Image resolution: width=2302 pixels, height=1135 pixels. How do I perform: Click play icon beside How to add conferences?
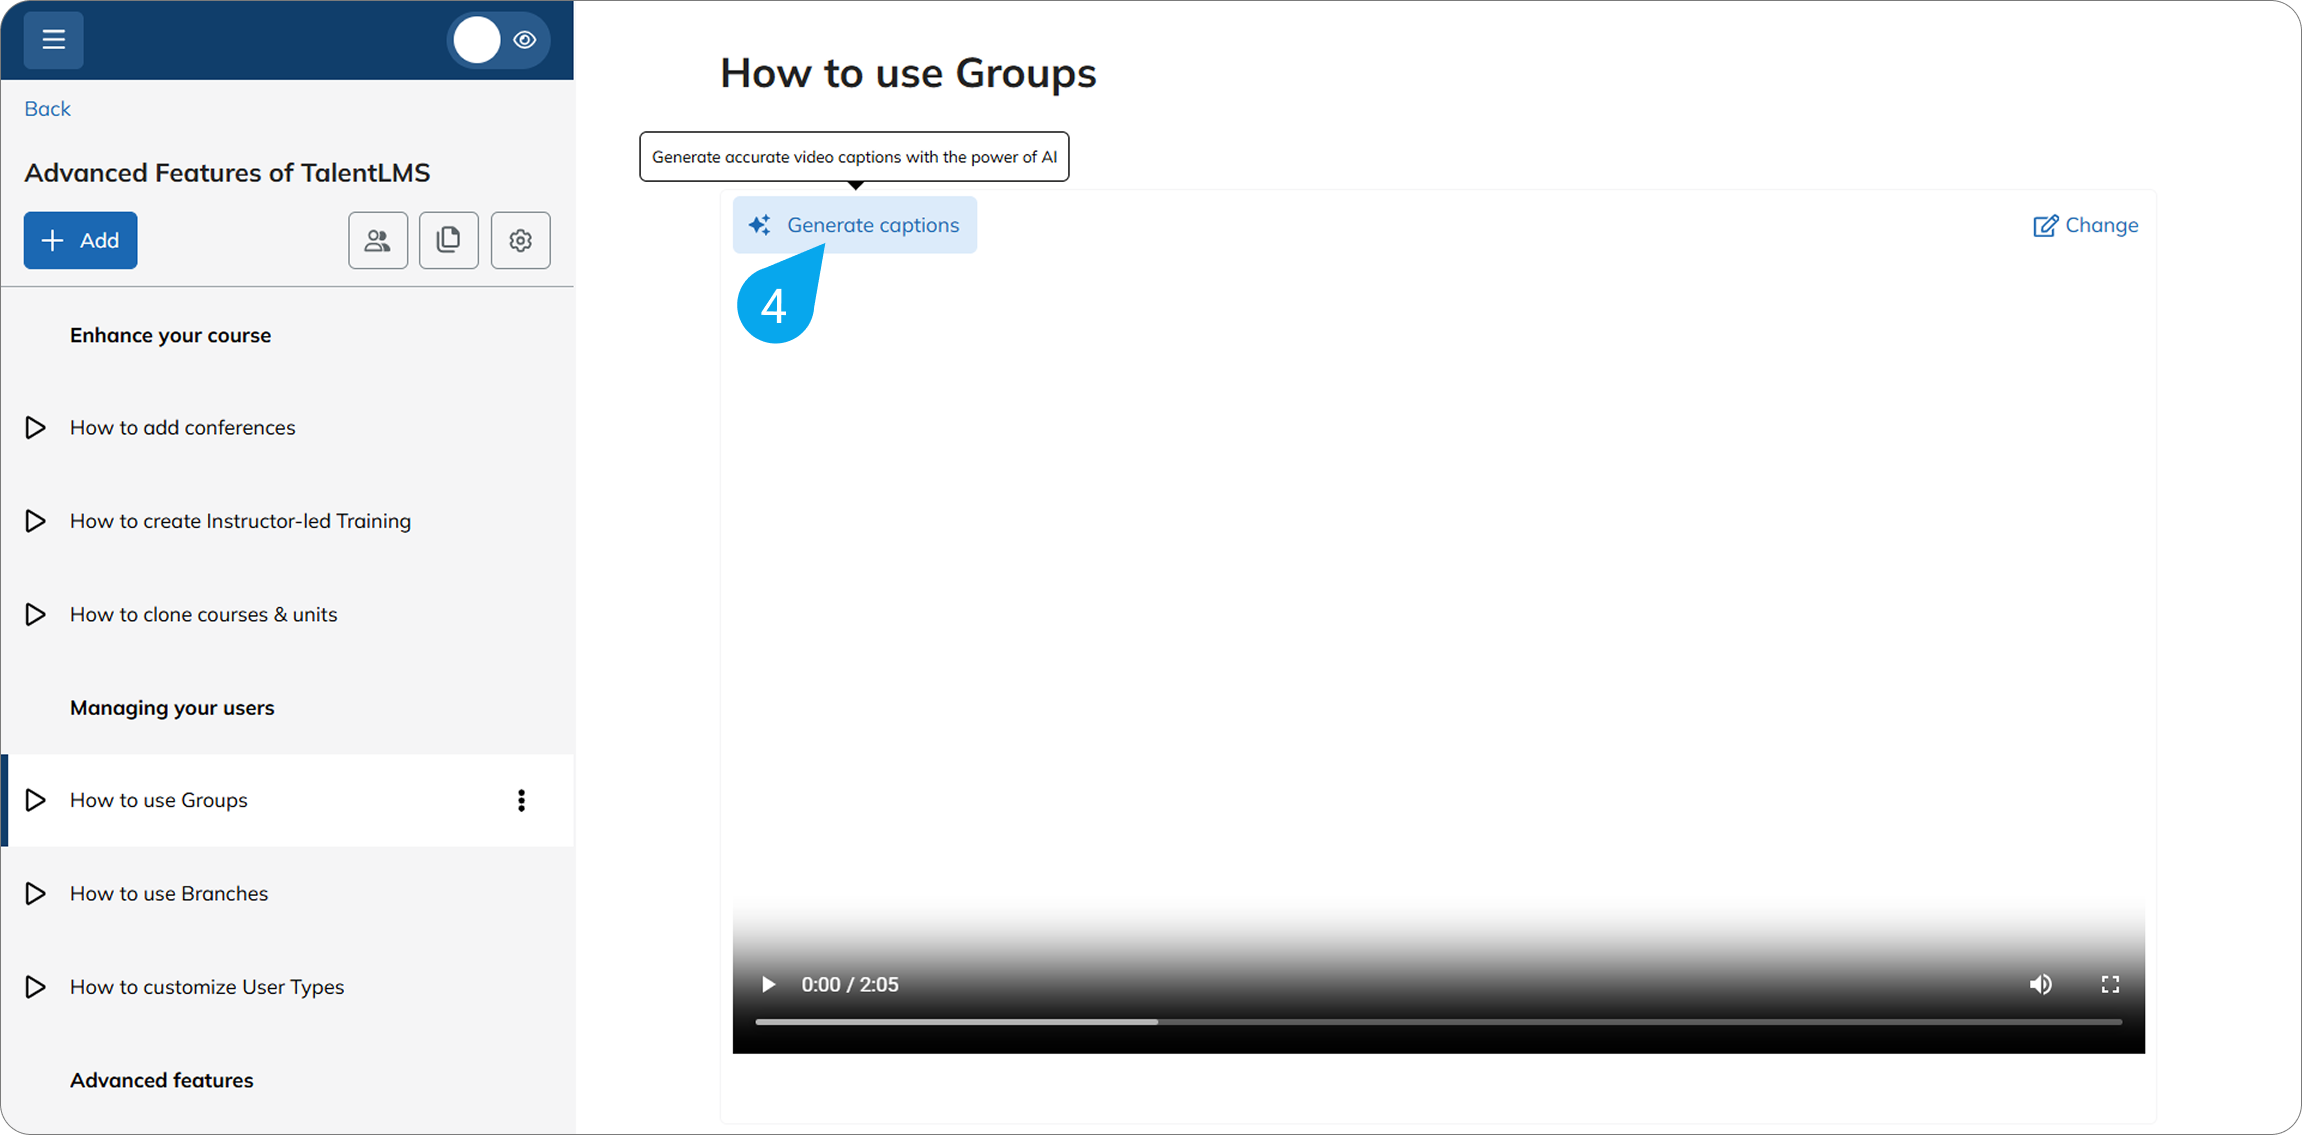[35, 427]
